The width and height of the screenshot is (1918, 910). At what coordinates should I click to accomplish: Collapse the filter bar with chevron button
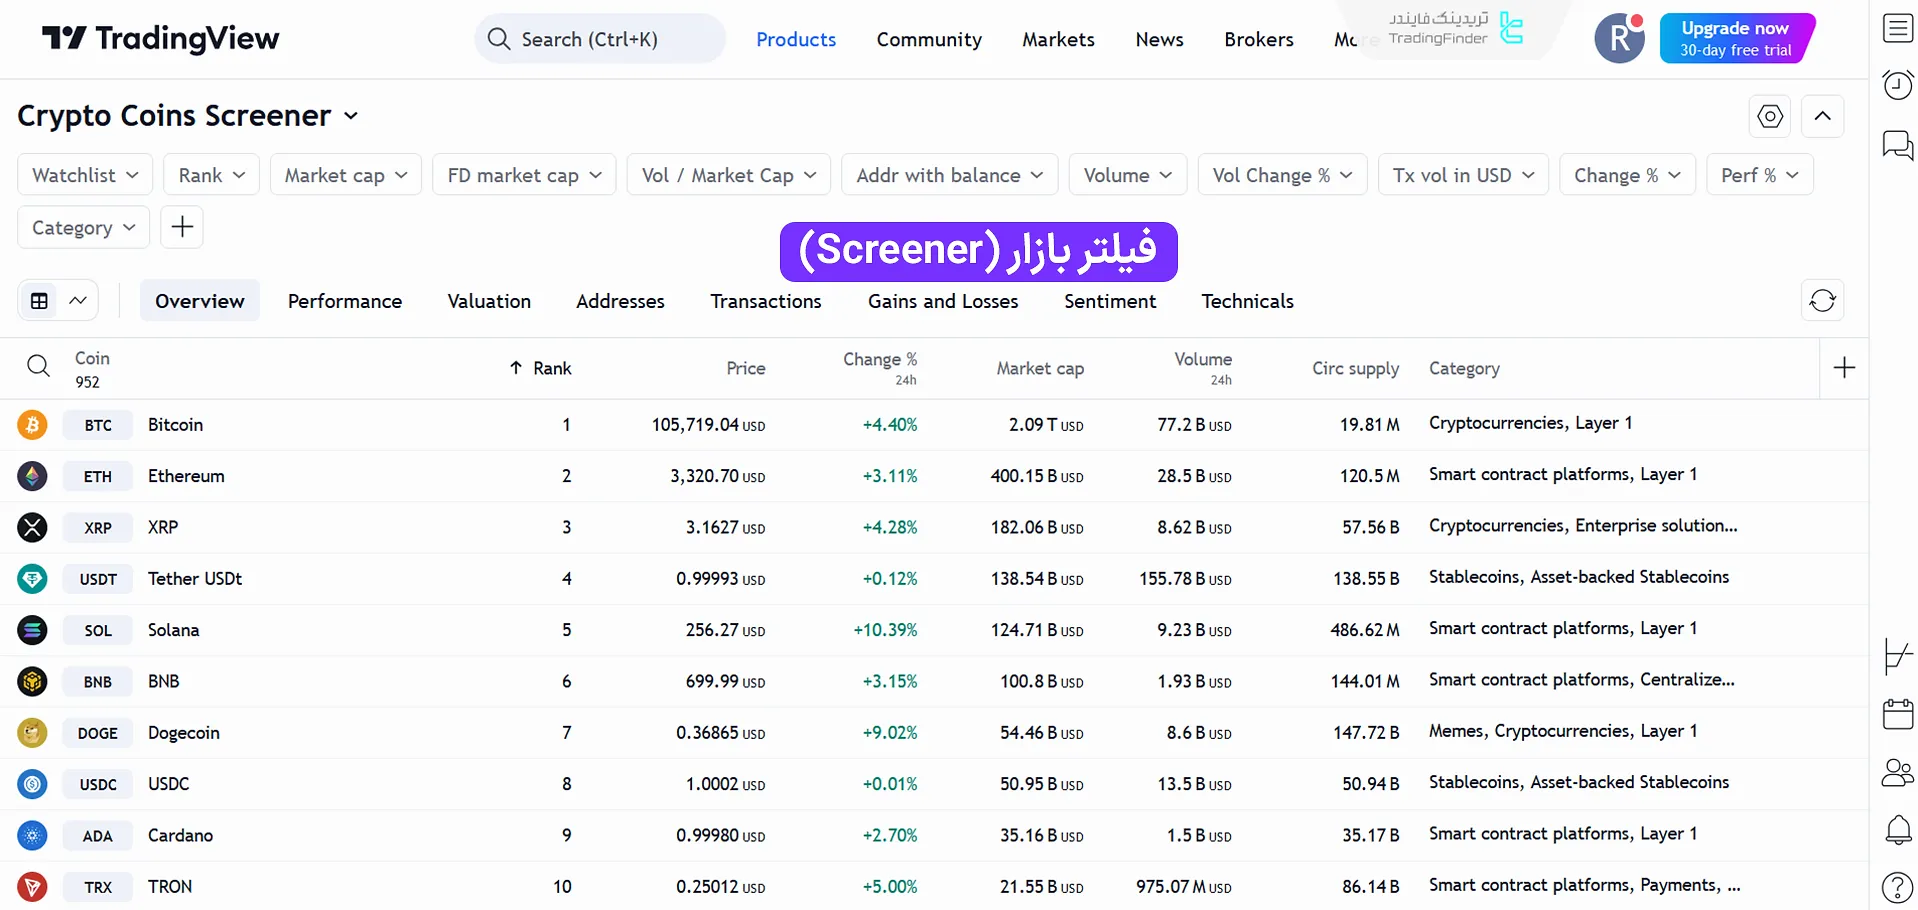click(x=1822, y=116)
